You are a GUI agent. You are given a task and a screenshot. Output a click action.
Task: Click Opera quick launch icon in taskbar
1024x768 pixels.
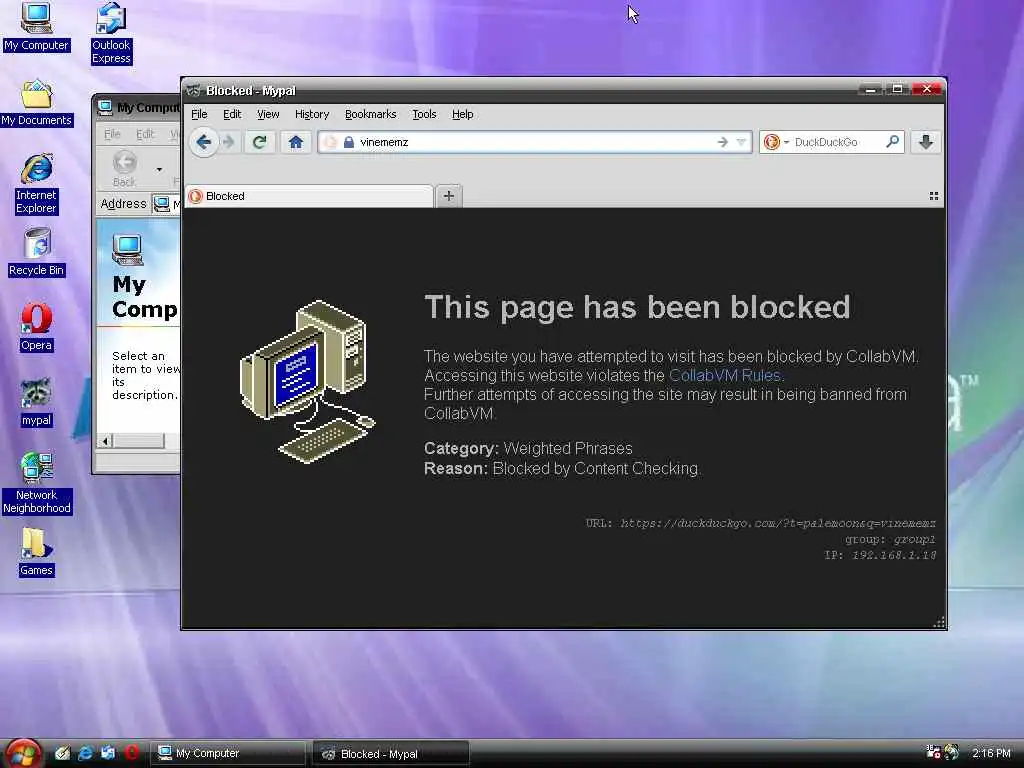click(132, 753)
